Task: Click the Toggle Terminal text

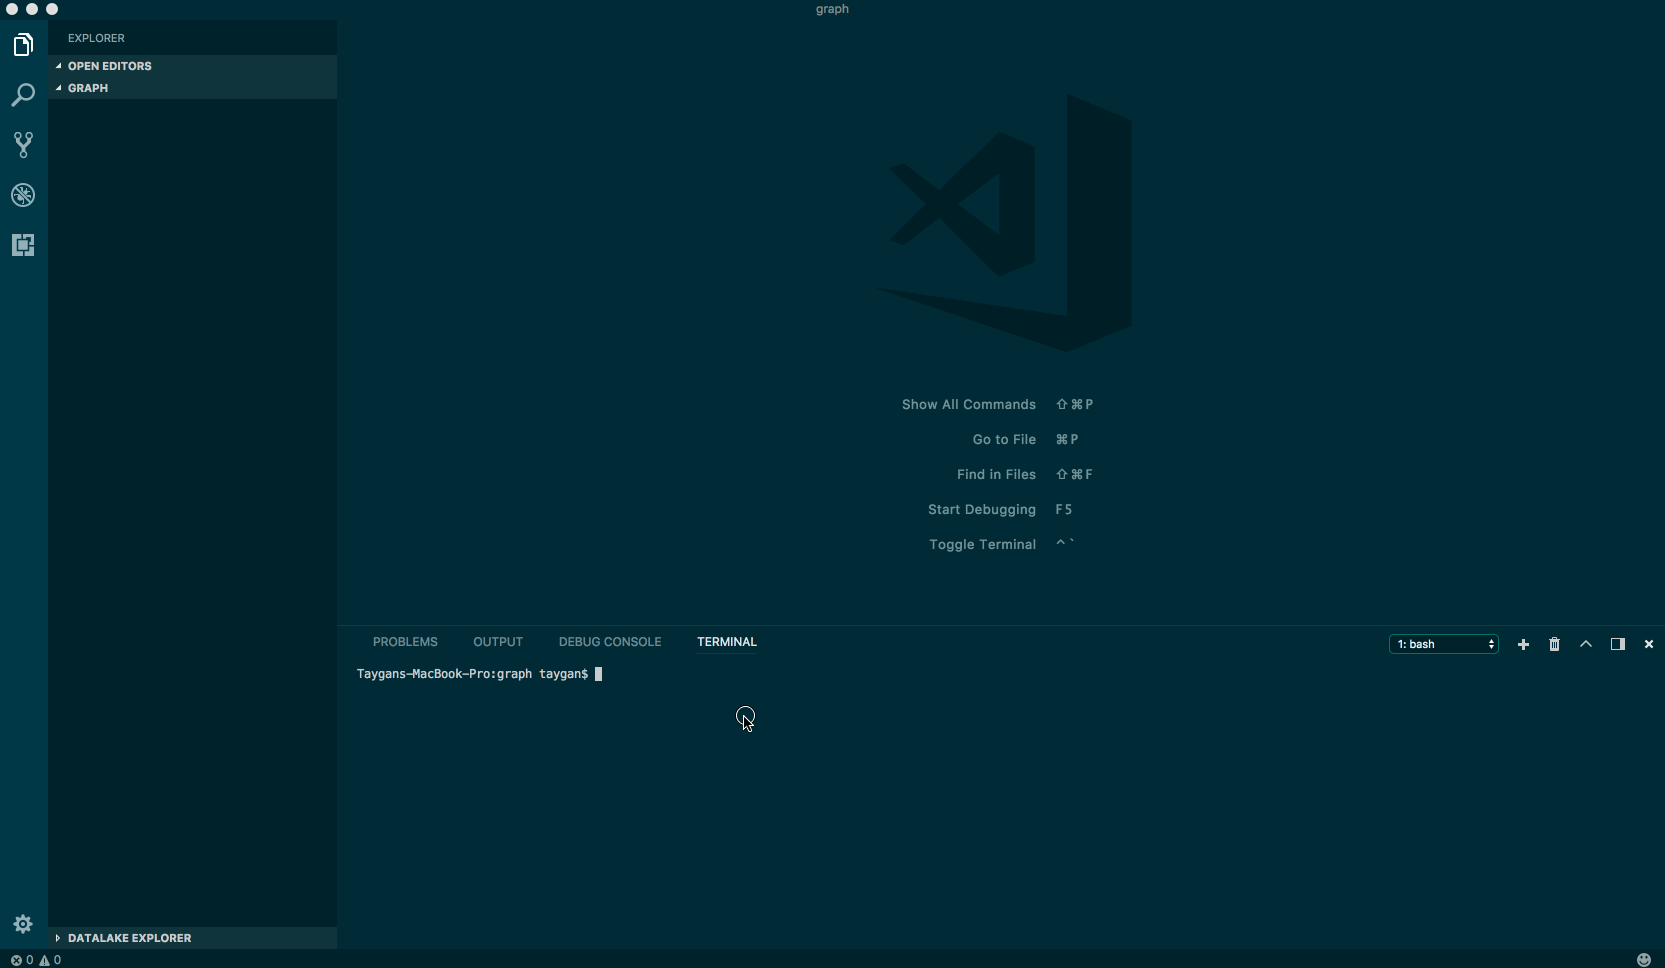Action: [x=982, y=545]
